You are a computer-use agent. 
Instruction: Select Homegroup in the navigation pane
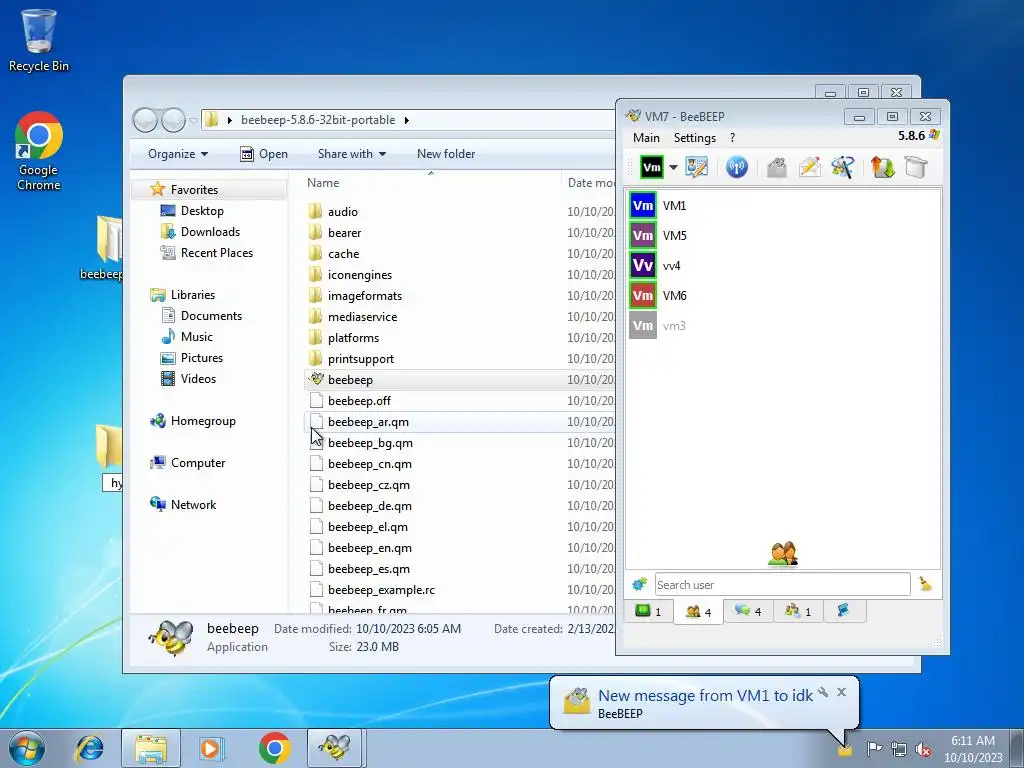203,421
